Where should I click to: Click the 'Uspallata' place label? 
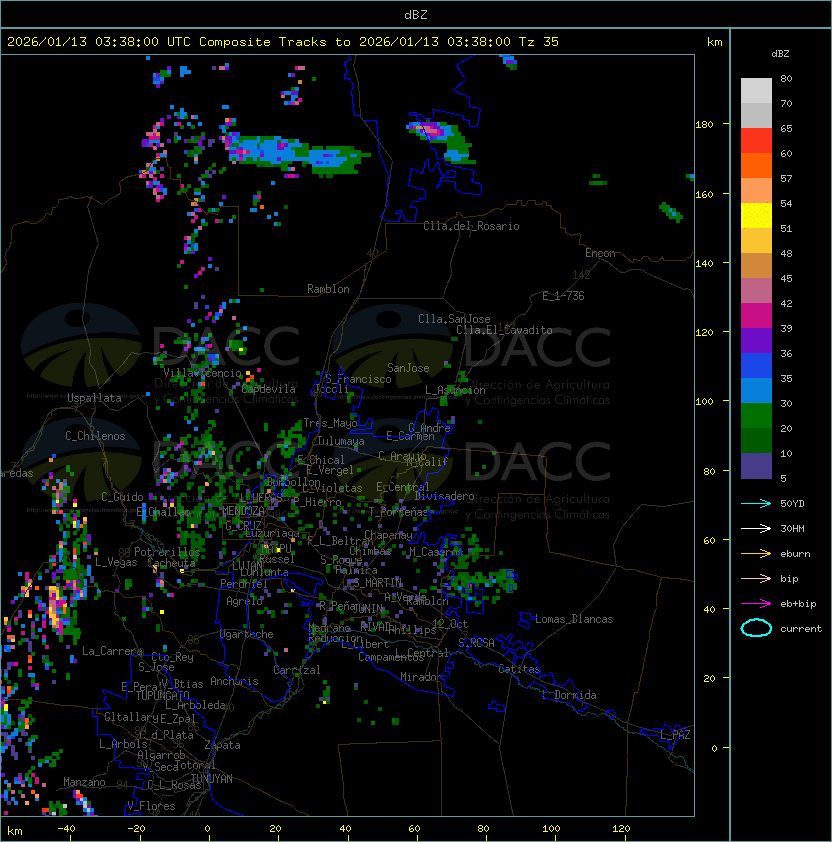tap(94, 398)
